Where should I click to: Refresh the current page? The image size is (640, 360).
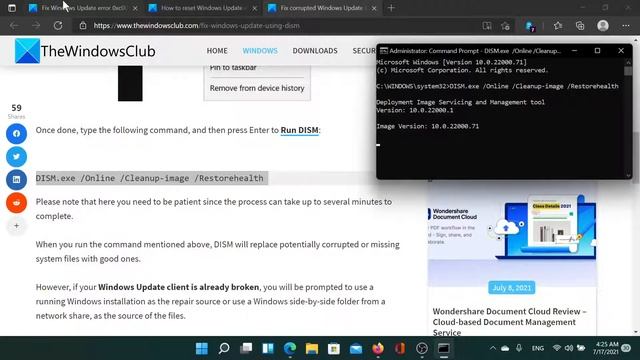[x=58, y=26]
